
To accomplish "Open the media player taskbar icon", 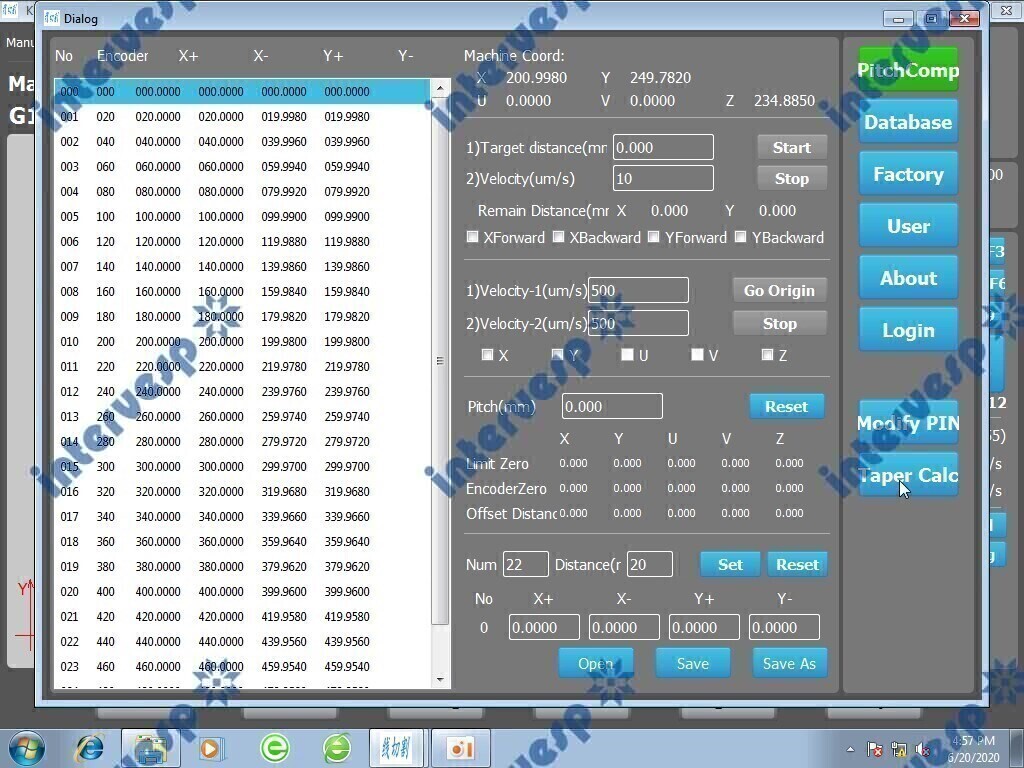I will click(211, 747).
